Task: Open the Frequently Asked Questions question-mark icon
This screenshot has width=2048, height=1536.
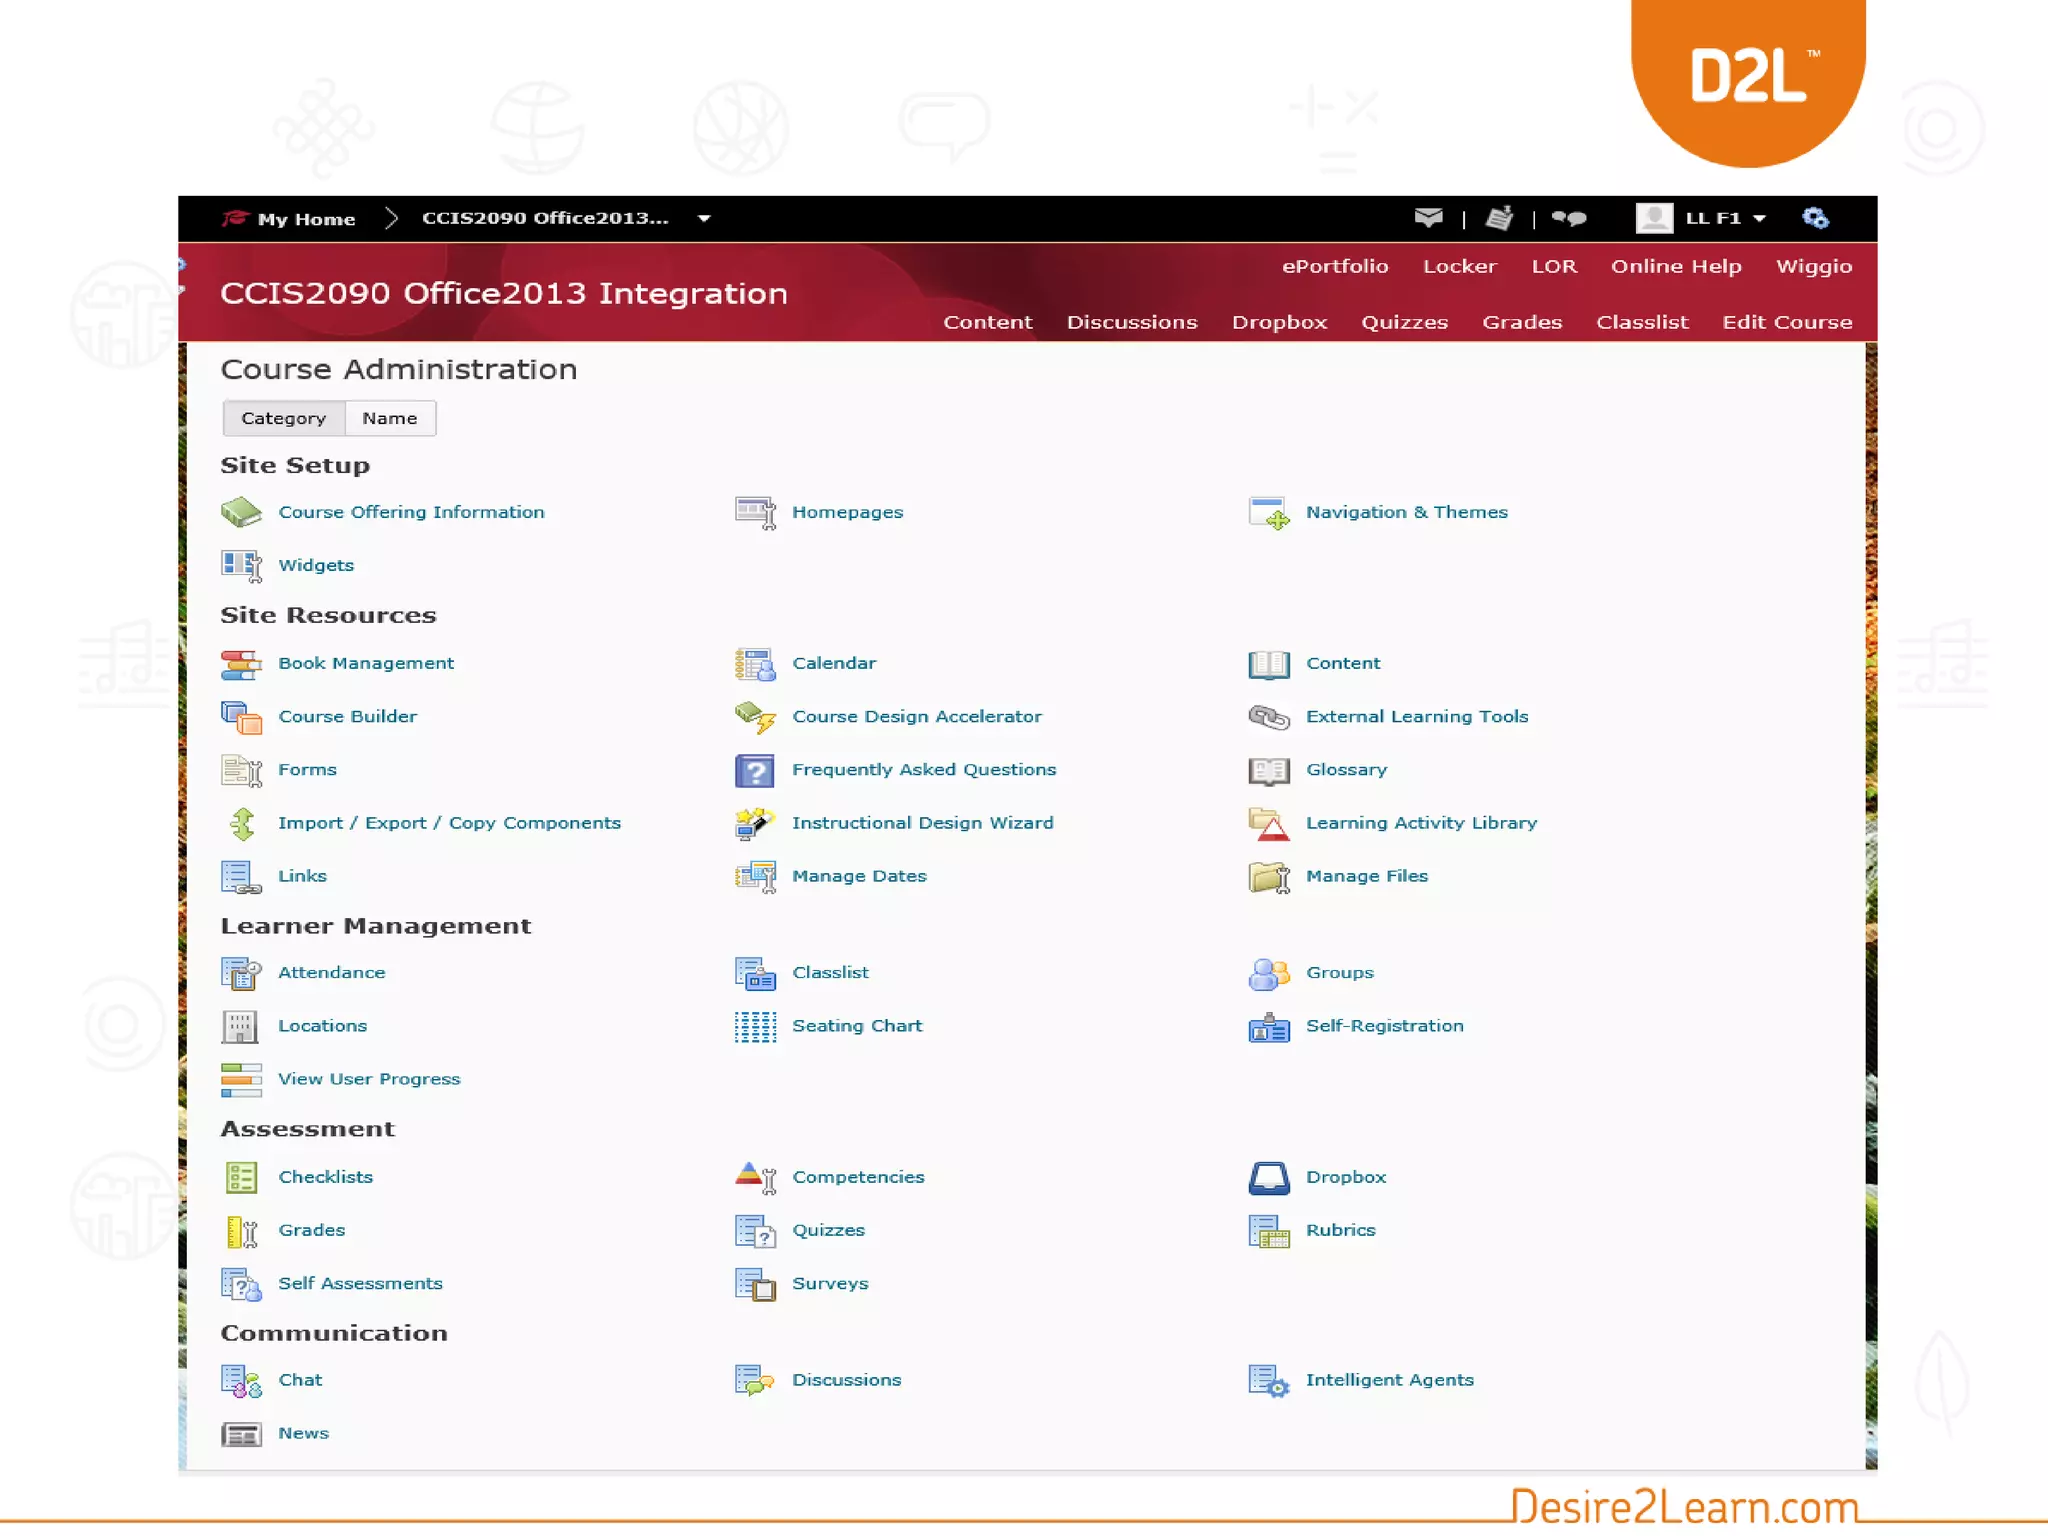Action: tap(754, 771)
